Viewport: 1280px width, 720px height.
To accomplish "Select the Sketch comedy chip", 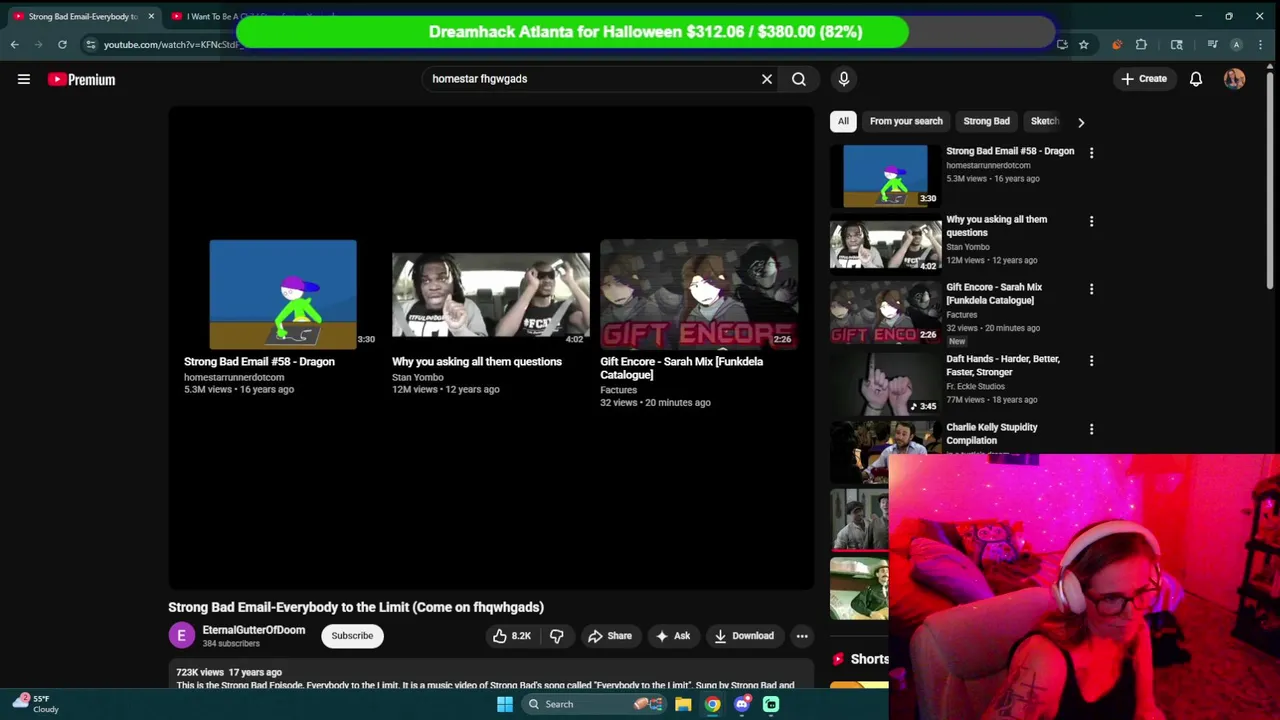I will 1044,121.
